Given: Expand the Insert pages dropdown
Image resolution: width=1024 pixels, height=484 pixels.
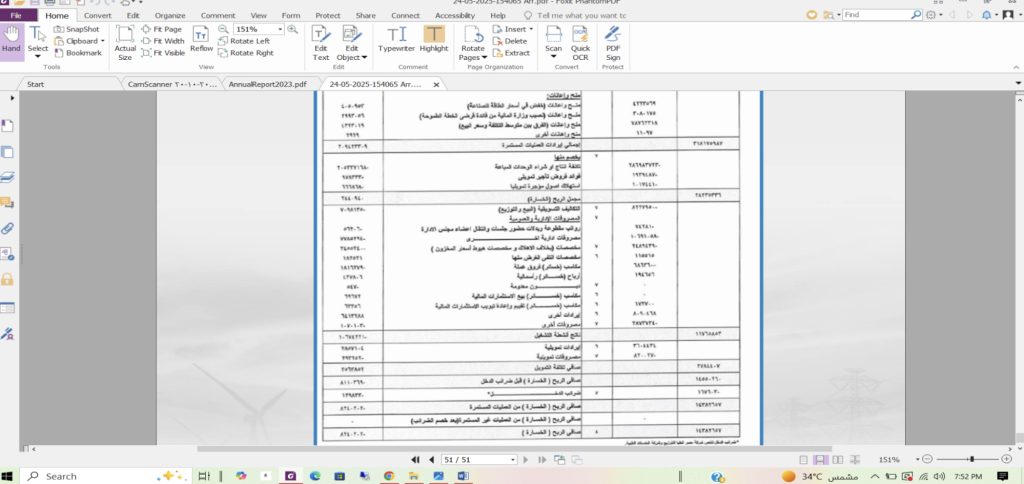Looking at the screenshot, I should 533,29.
